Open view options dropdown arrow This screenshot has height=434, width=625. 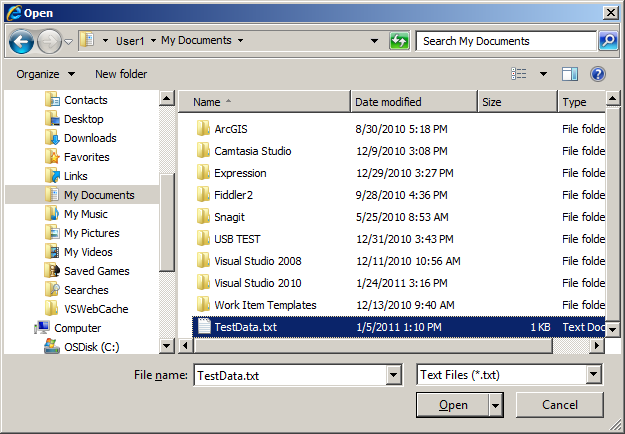[x=543, y=74]
